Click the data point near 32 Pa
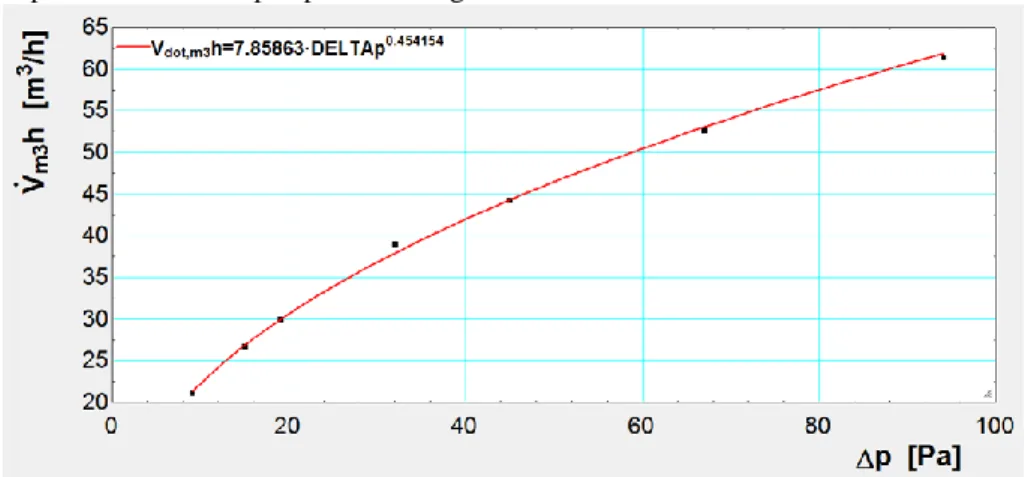Image resolution: width=1025 pixels, height=477 pixels. pos(395,244)
